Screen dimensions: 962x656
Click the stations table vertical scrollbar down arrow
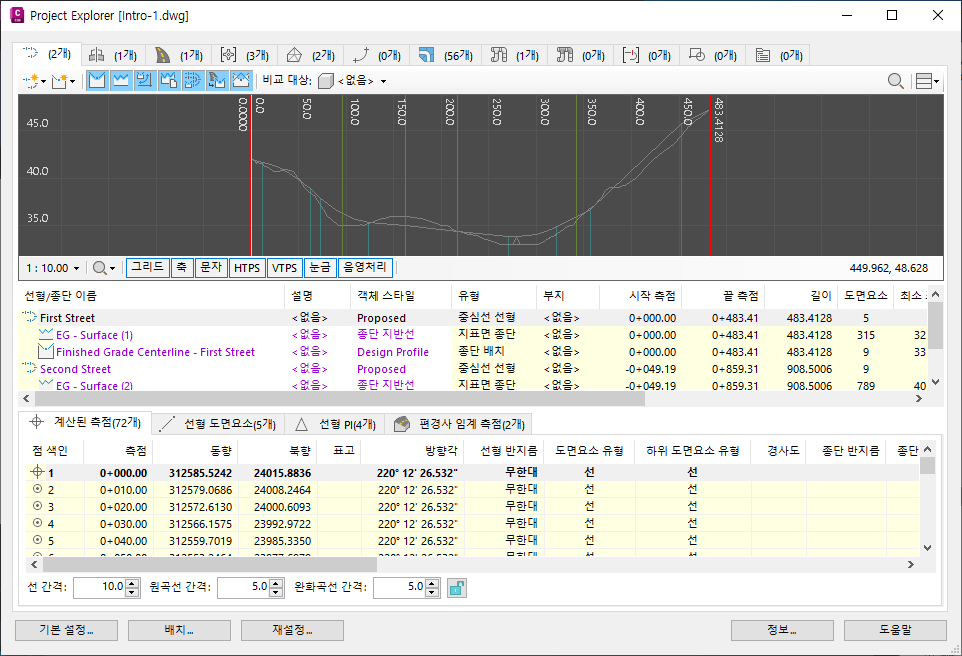click(928, 548)
